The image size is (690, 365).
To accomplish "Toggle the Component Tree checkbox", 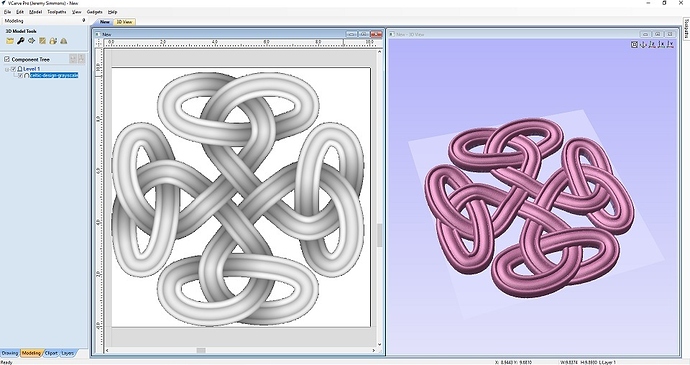I will pos(7,59).
